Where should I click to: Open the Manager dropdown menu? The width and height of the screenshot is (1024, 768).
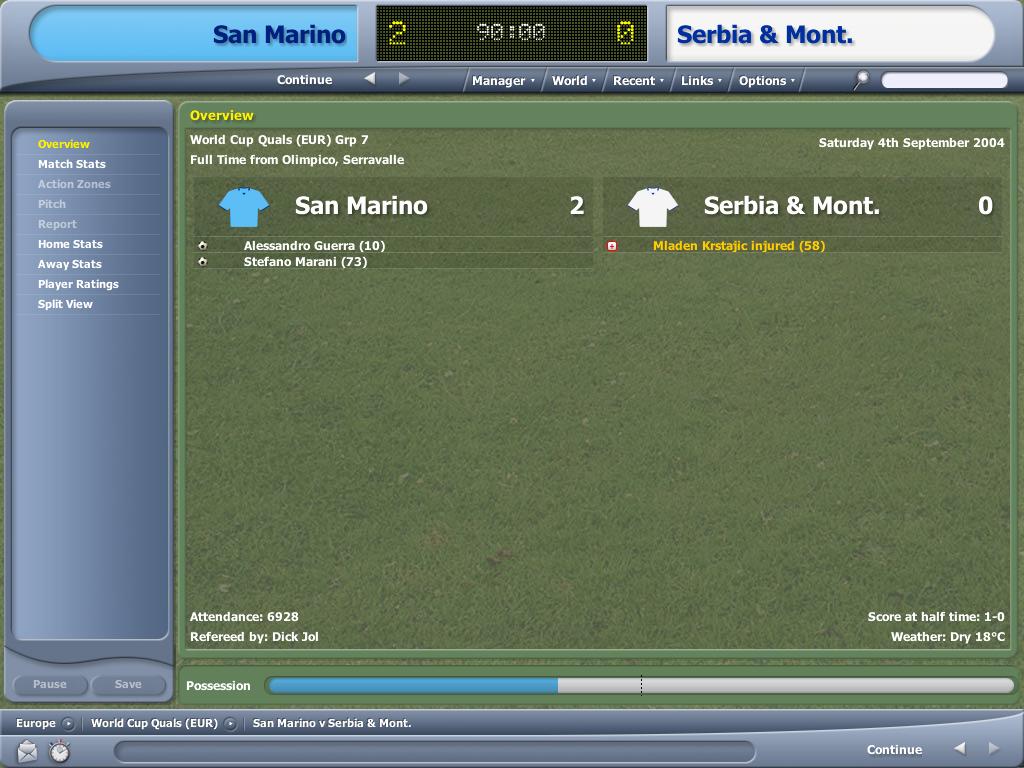pyautogui.click(x=503, y=81)
